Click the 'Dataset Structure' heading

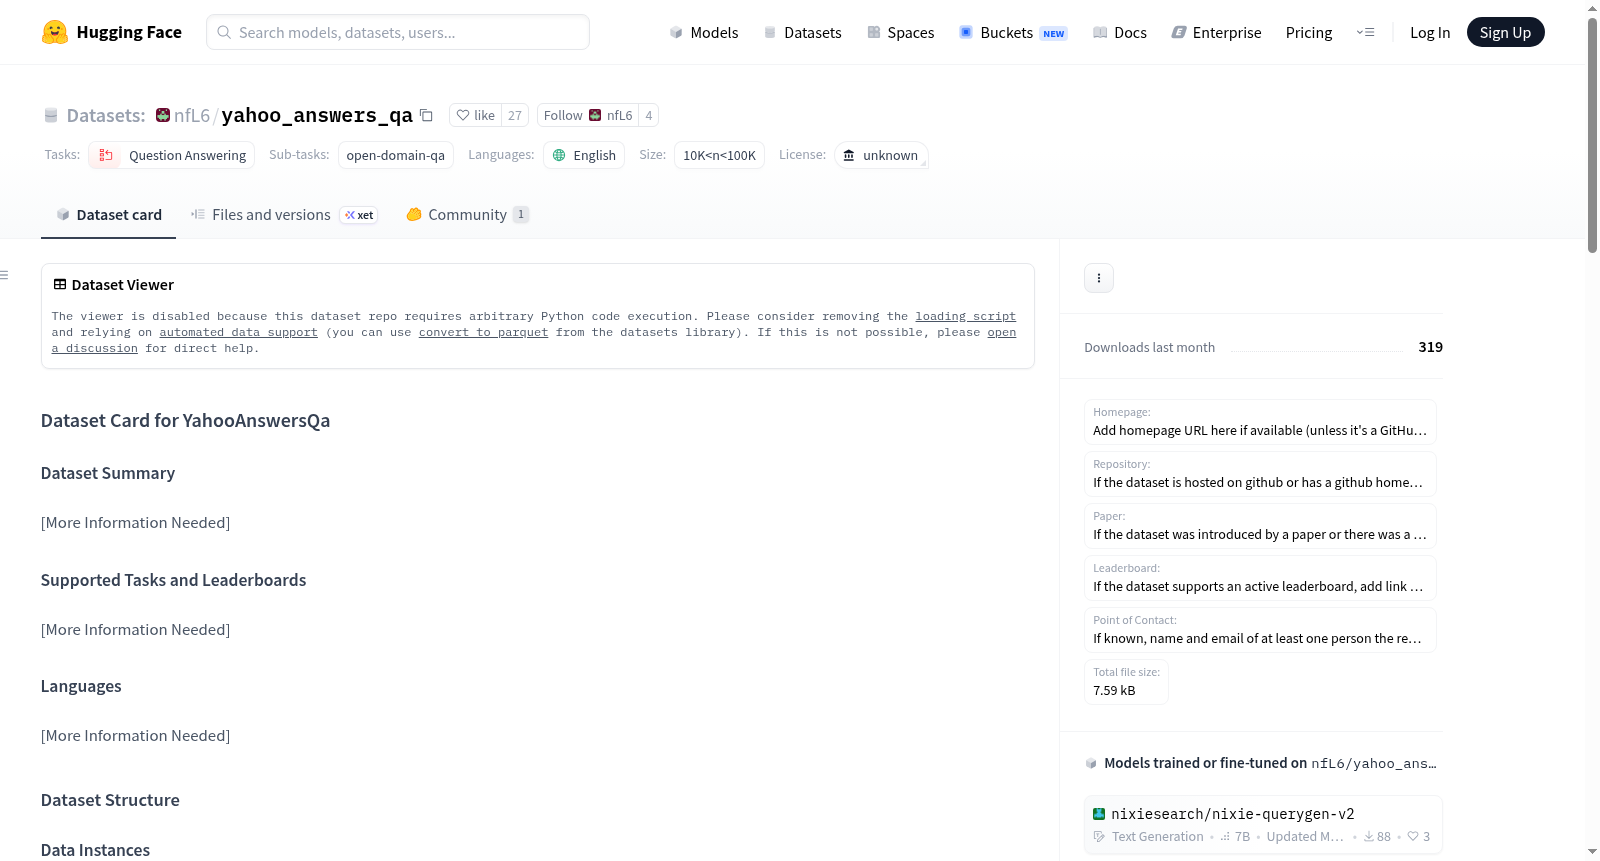(110, 800)
